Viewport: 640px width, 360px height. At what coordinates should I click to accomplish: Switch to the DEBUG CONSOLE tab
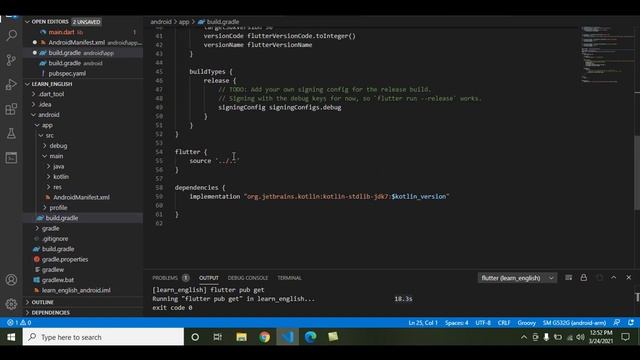tap(248, 278)
